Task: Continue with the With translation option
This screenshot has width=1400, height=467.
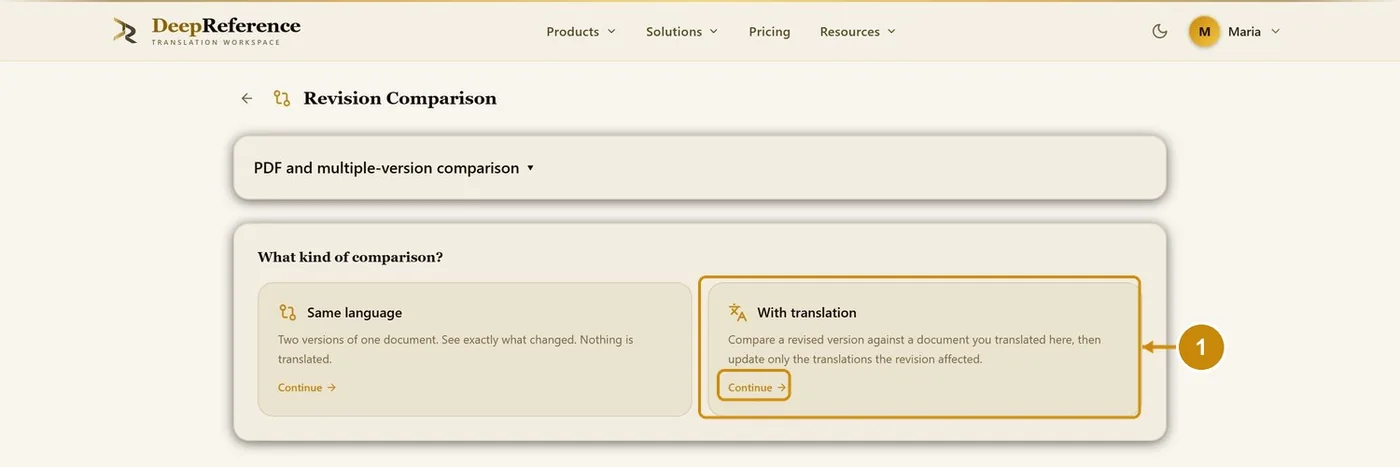Action: pyautogui.click(x=757, y=387)
